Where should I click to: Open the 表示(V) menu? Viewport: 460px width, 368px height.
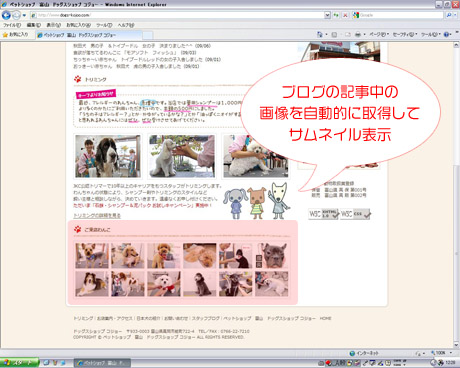click(x=53, y=25)
